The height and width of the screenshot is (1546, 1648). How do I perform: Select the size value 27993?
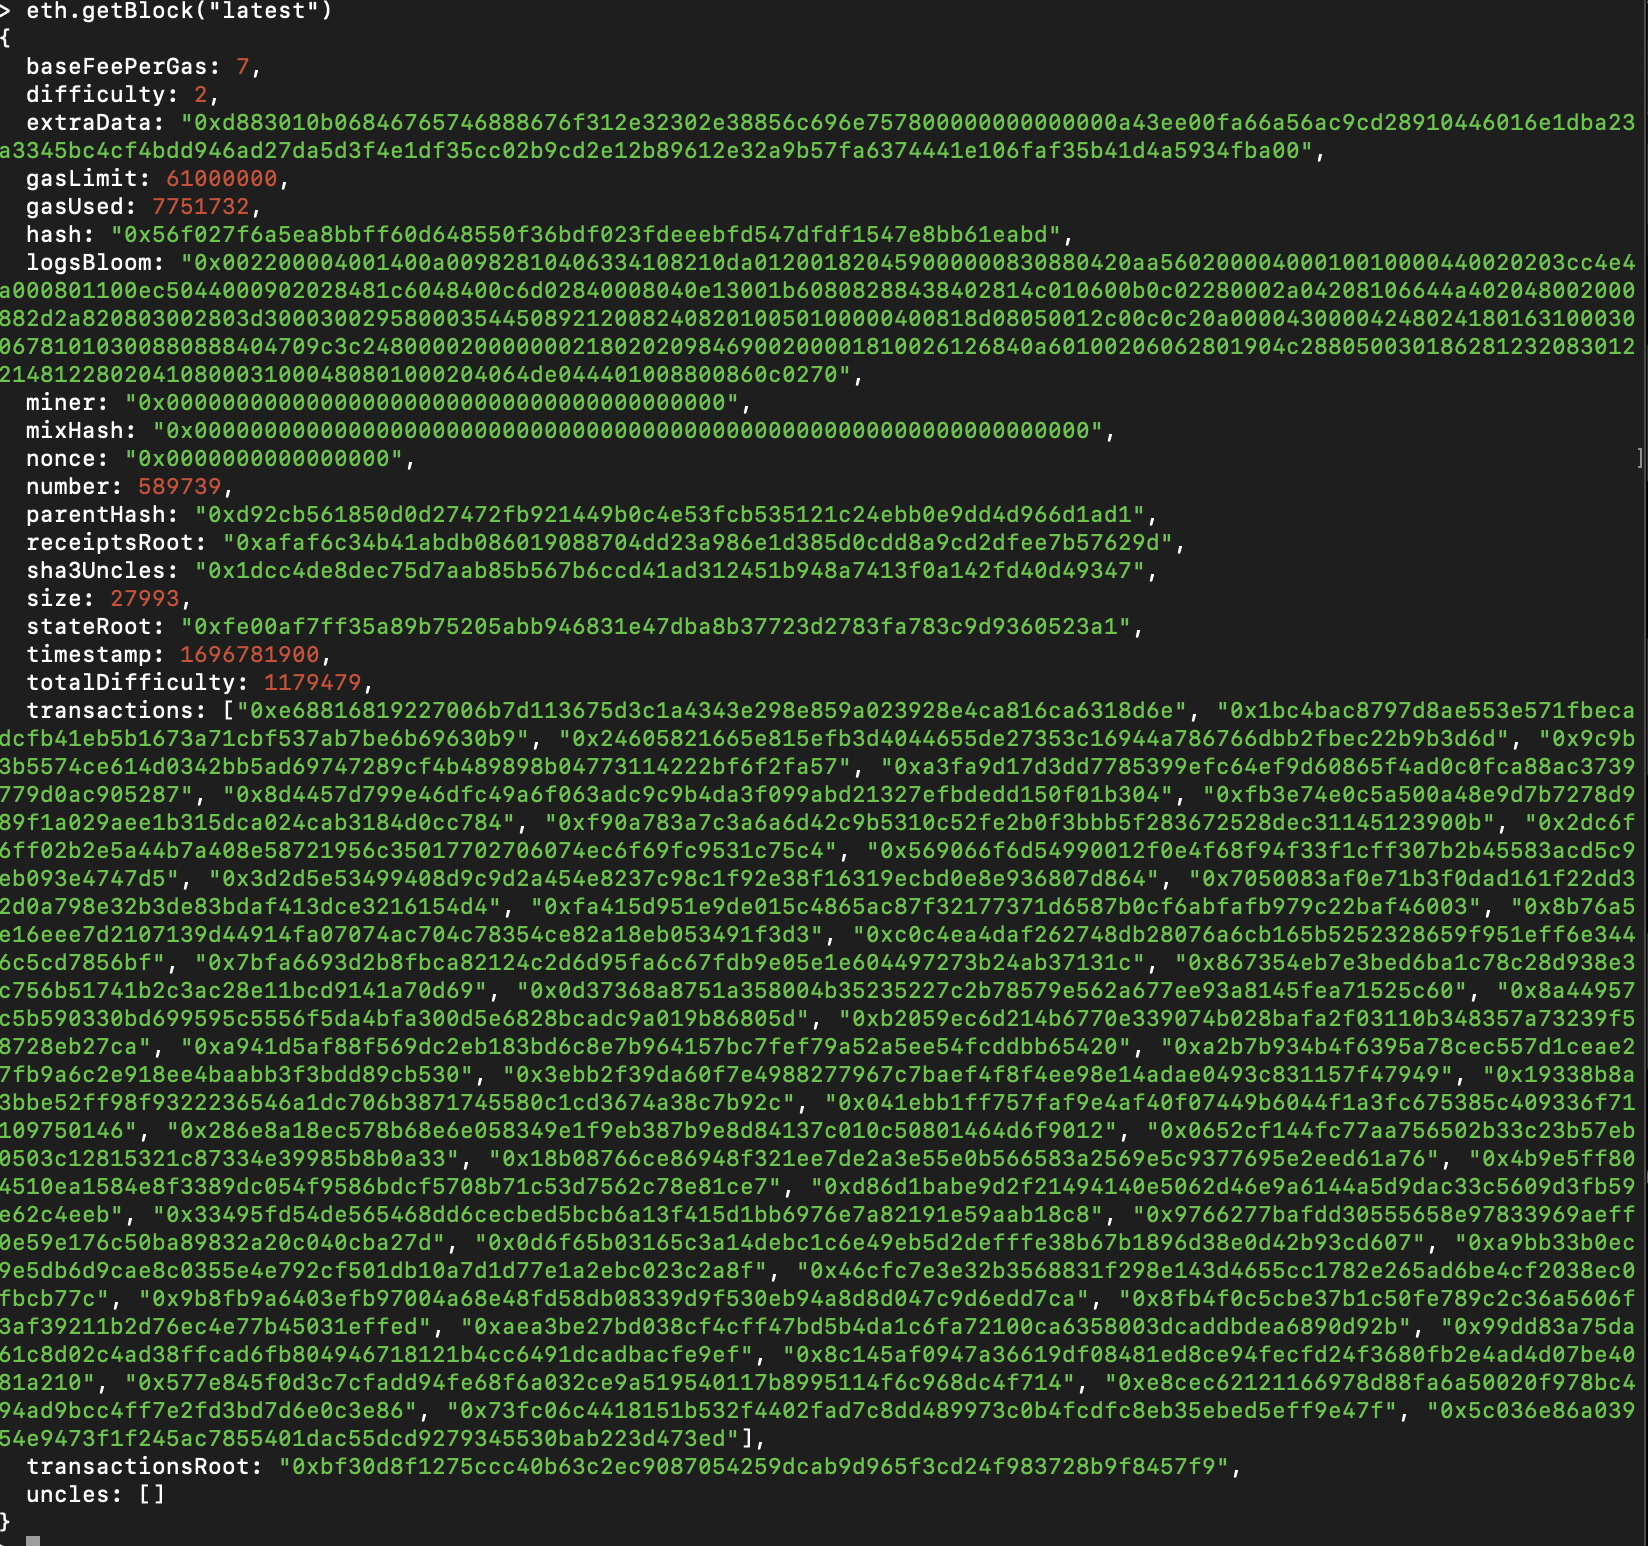145,599
